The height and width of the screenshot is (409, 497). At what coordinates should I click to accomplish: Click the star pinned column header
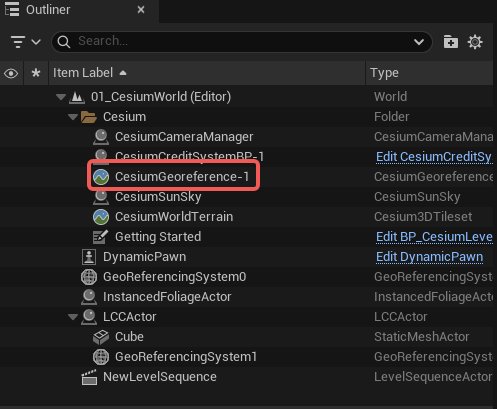[36, 73]
